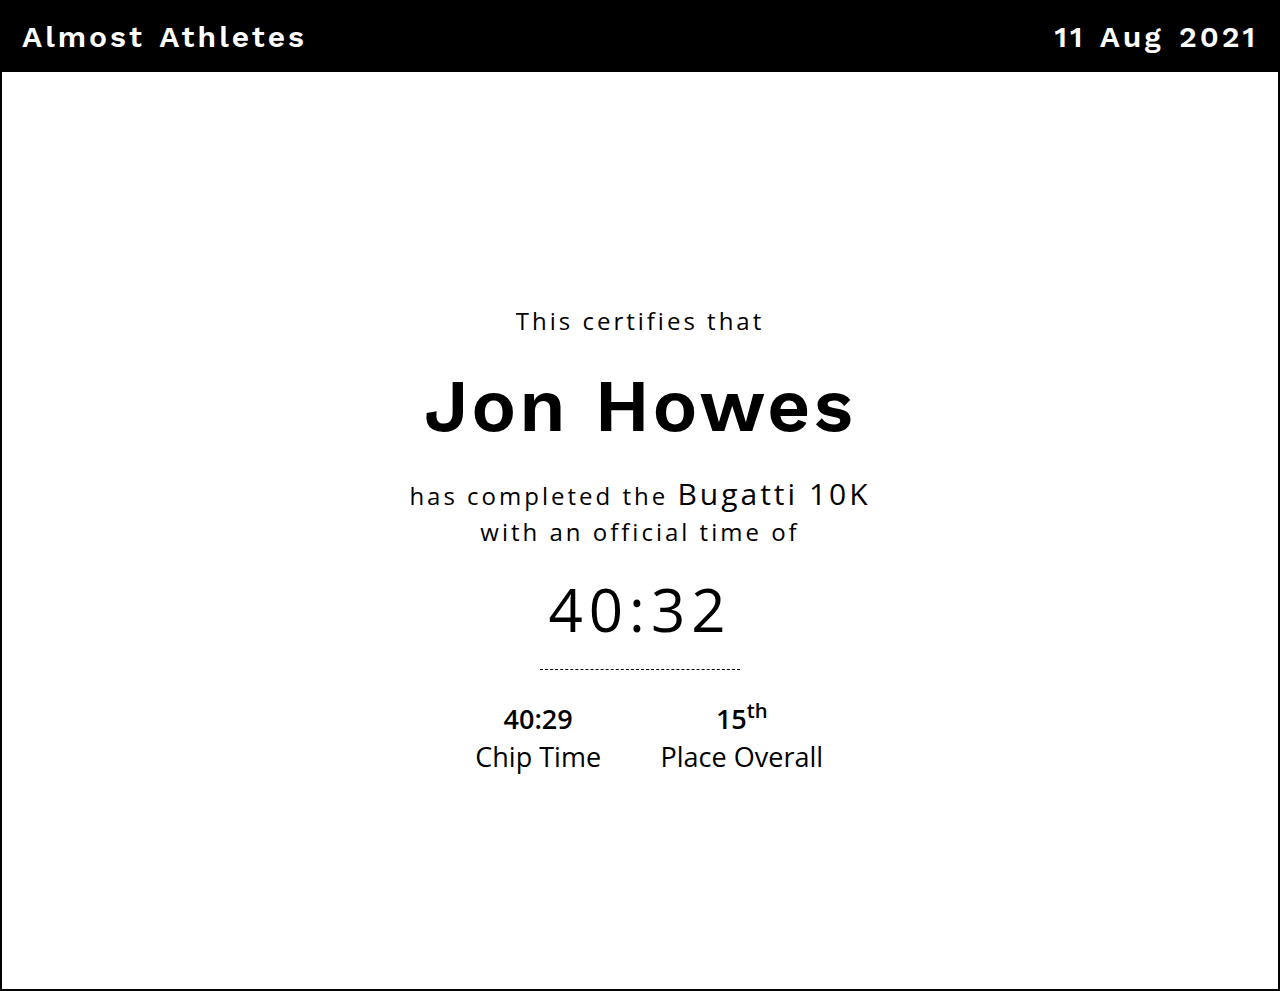
Task: Click the word Aug in the date
Action: tap(1131, 38)
